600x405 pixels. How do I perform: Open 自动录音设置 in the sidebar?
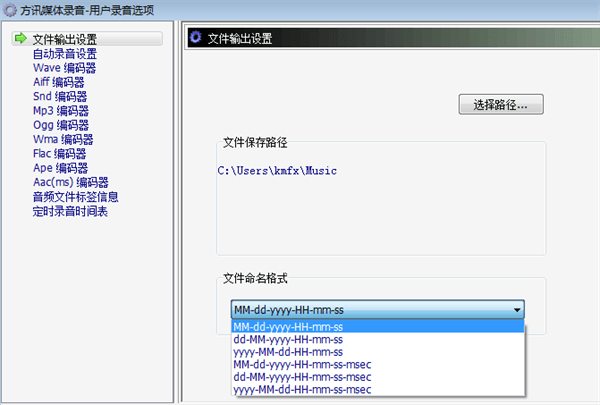(x=64, y=54)
